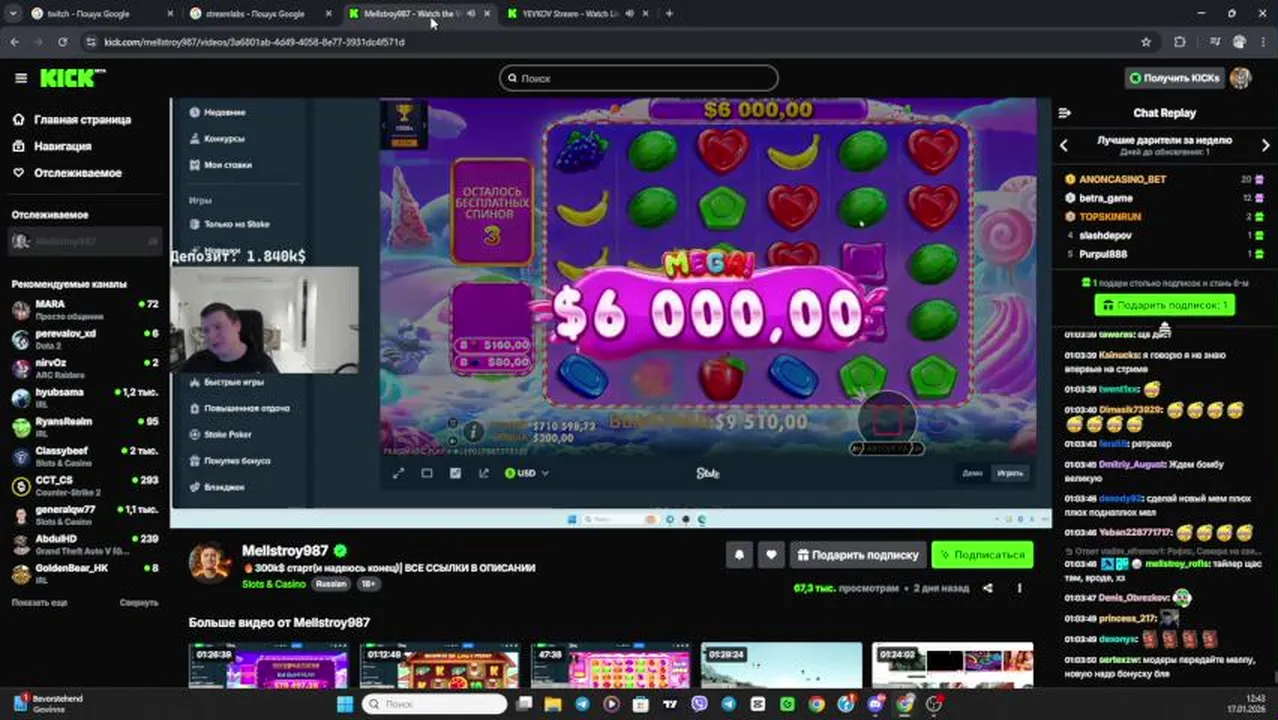Screen dimensions: 1278x720
Task: Open recommended channel MARA
Action: click(x=84, y=309)
